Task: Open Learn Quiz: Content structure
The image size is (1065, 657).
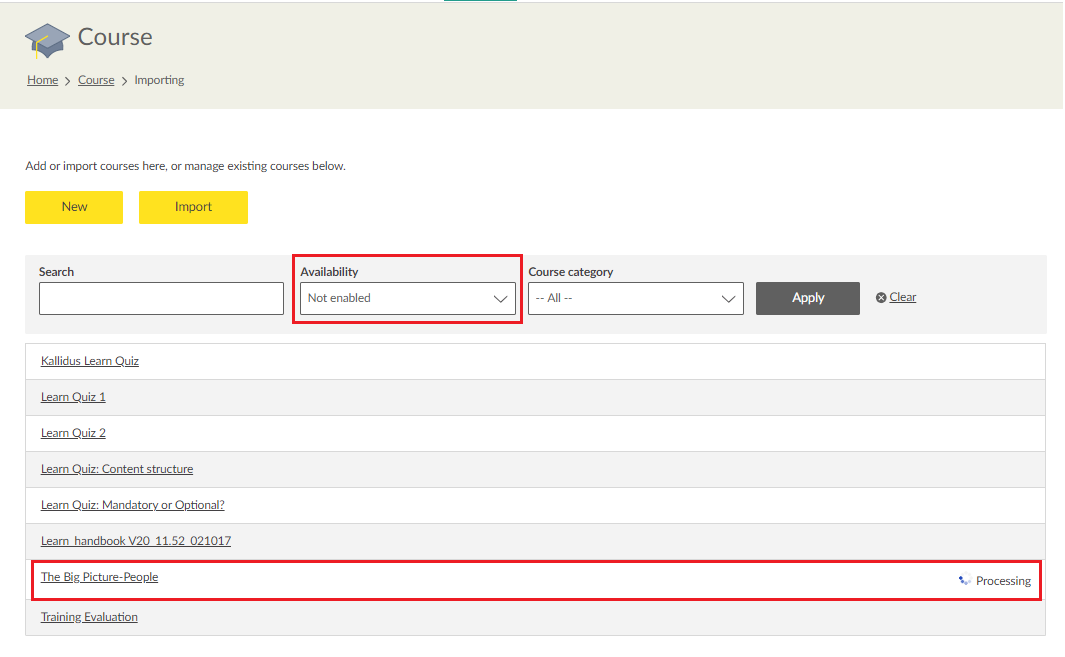Action: [x=117, y=469]
